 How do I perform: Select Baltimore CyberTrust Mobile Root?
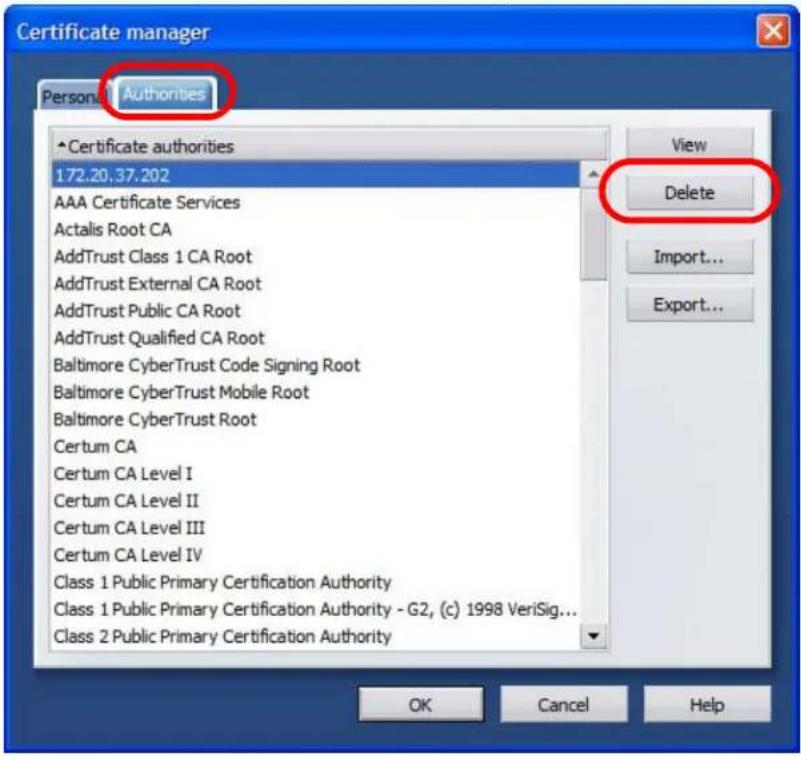pyautogui.click(x=316, y=392)
